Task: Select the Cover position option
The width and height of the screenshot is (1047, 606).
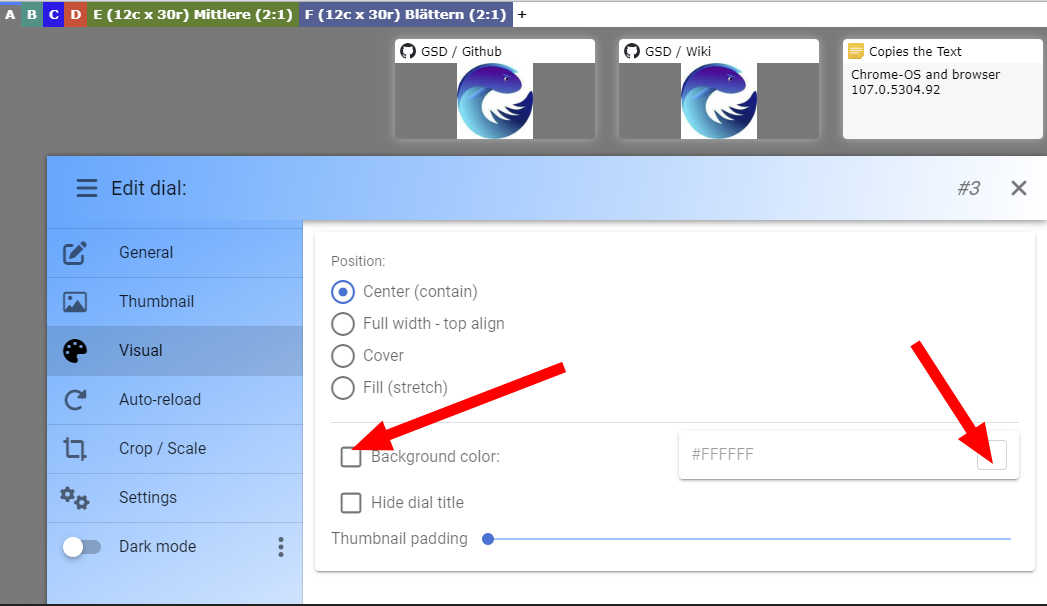Action: (x=343, y=355)
